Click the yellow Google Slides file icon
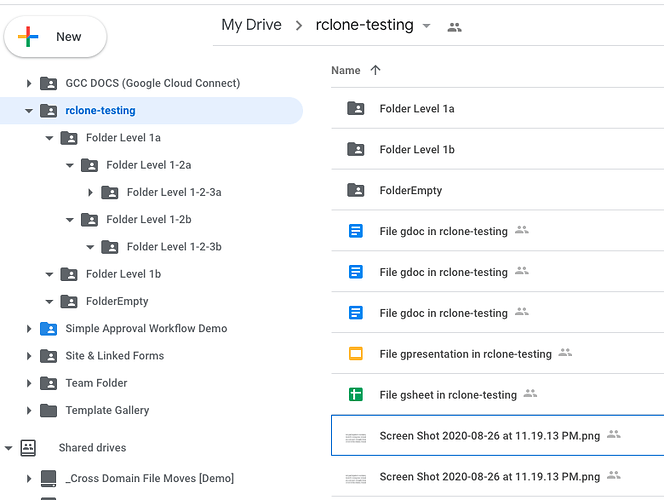This screenshot has width=664, height=500. pos(356,354)
